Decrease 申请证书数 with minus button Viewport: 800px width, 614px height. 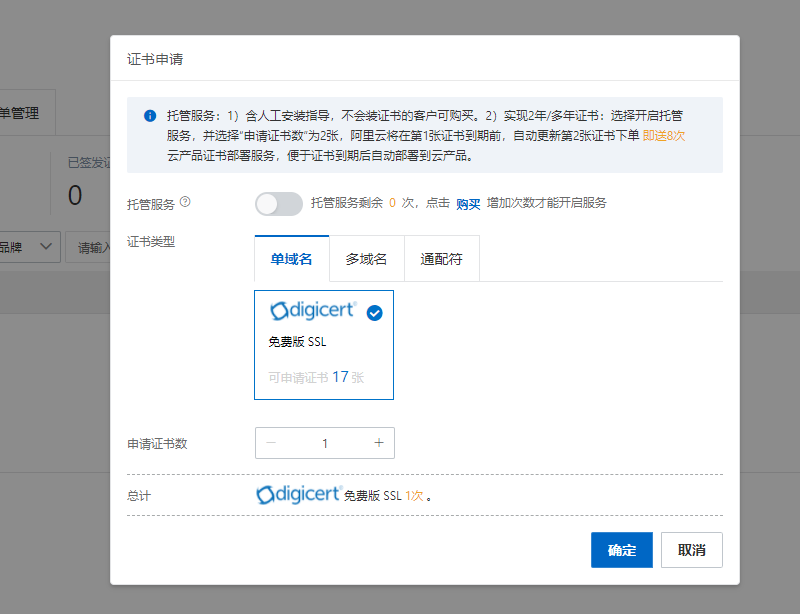[x=271, y=443]
